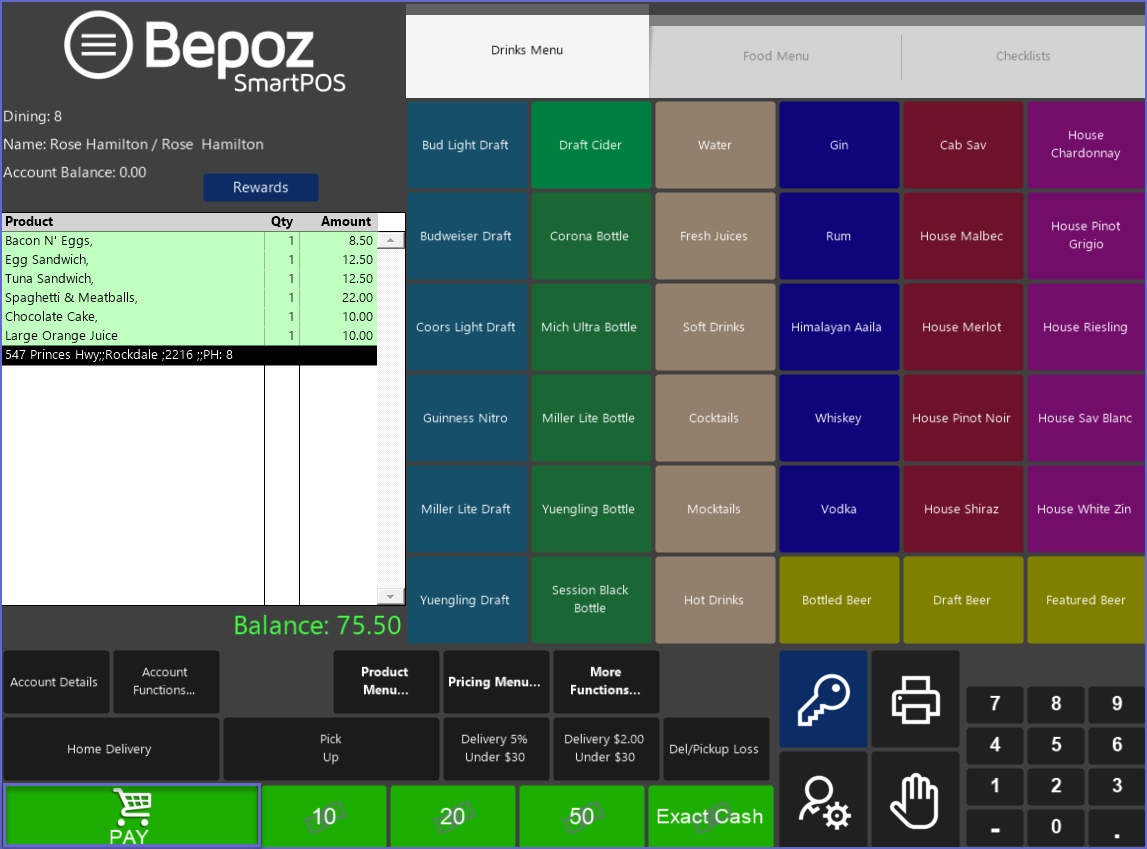Viewport: 1147px width, 849px height.
Task: Select Spaghetti & Meatballs order line
Action: click(x=189, y=298)
